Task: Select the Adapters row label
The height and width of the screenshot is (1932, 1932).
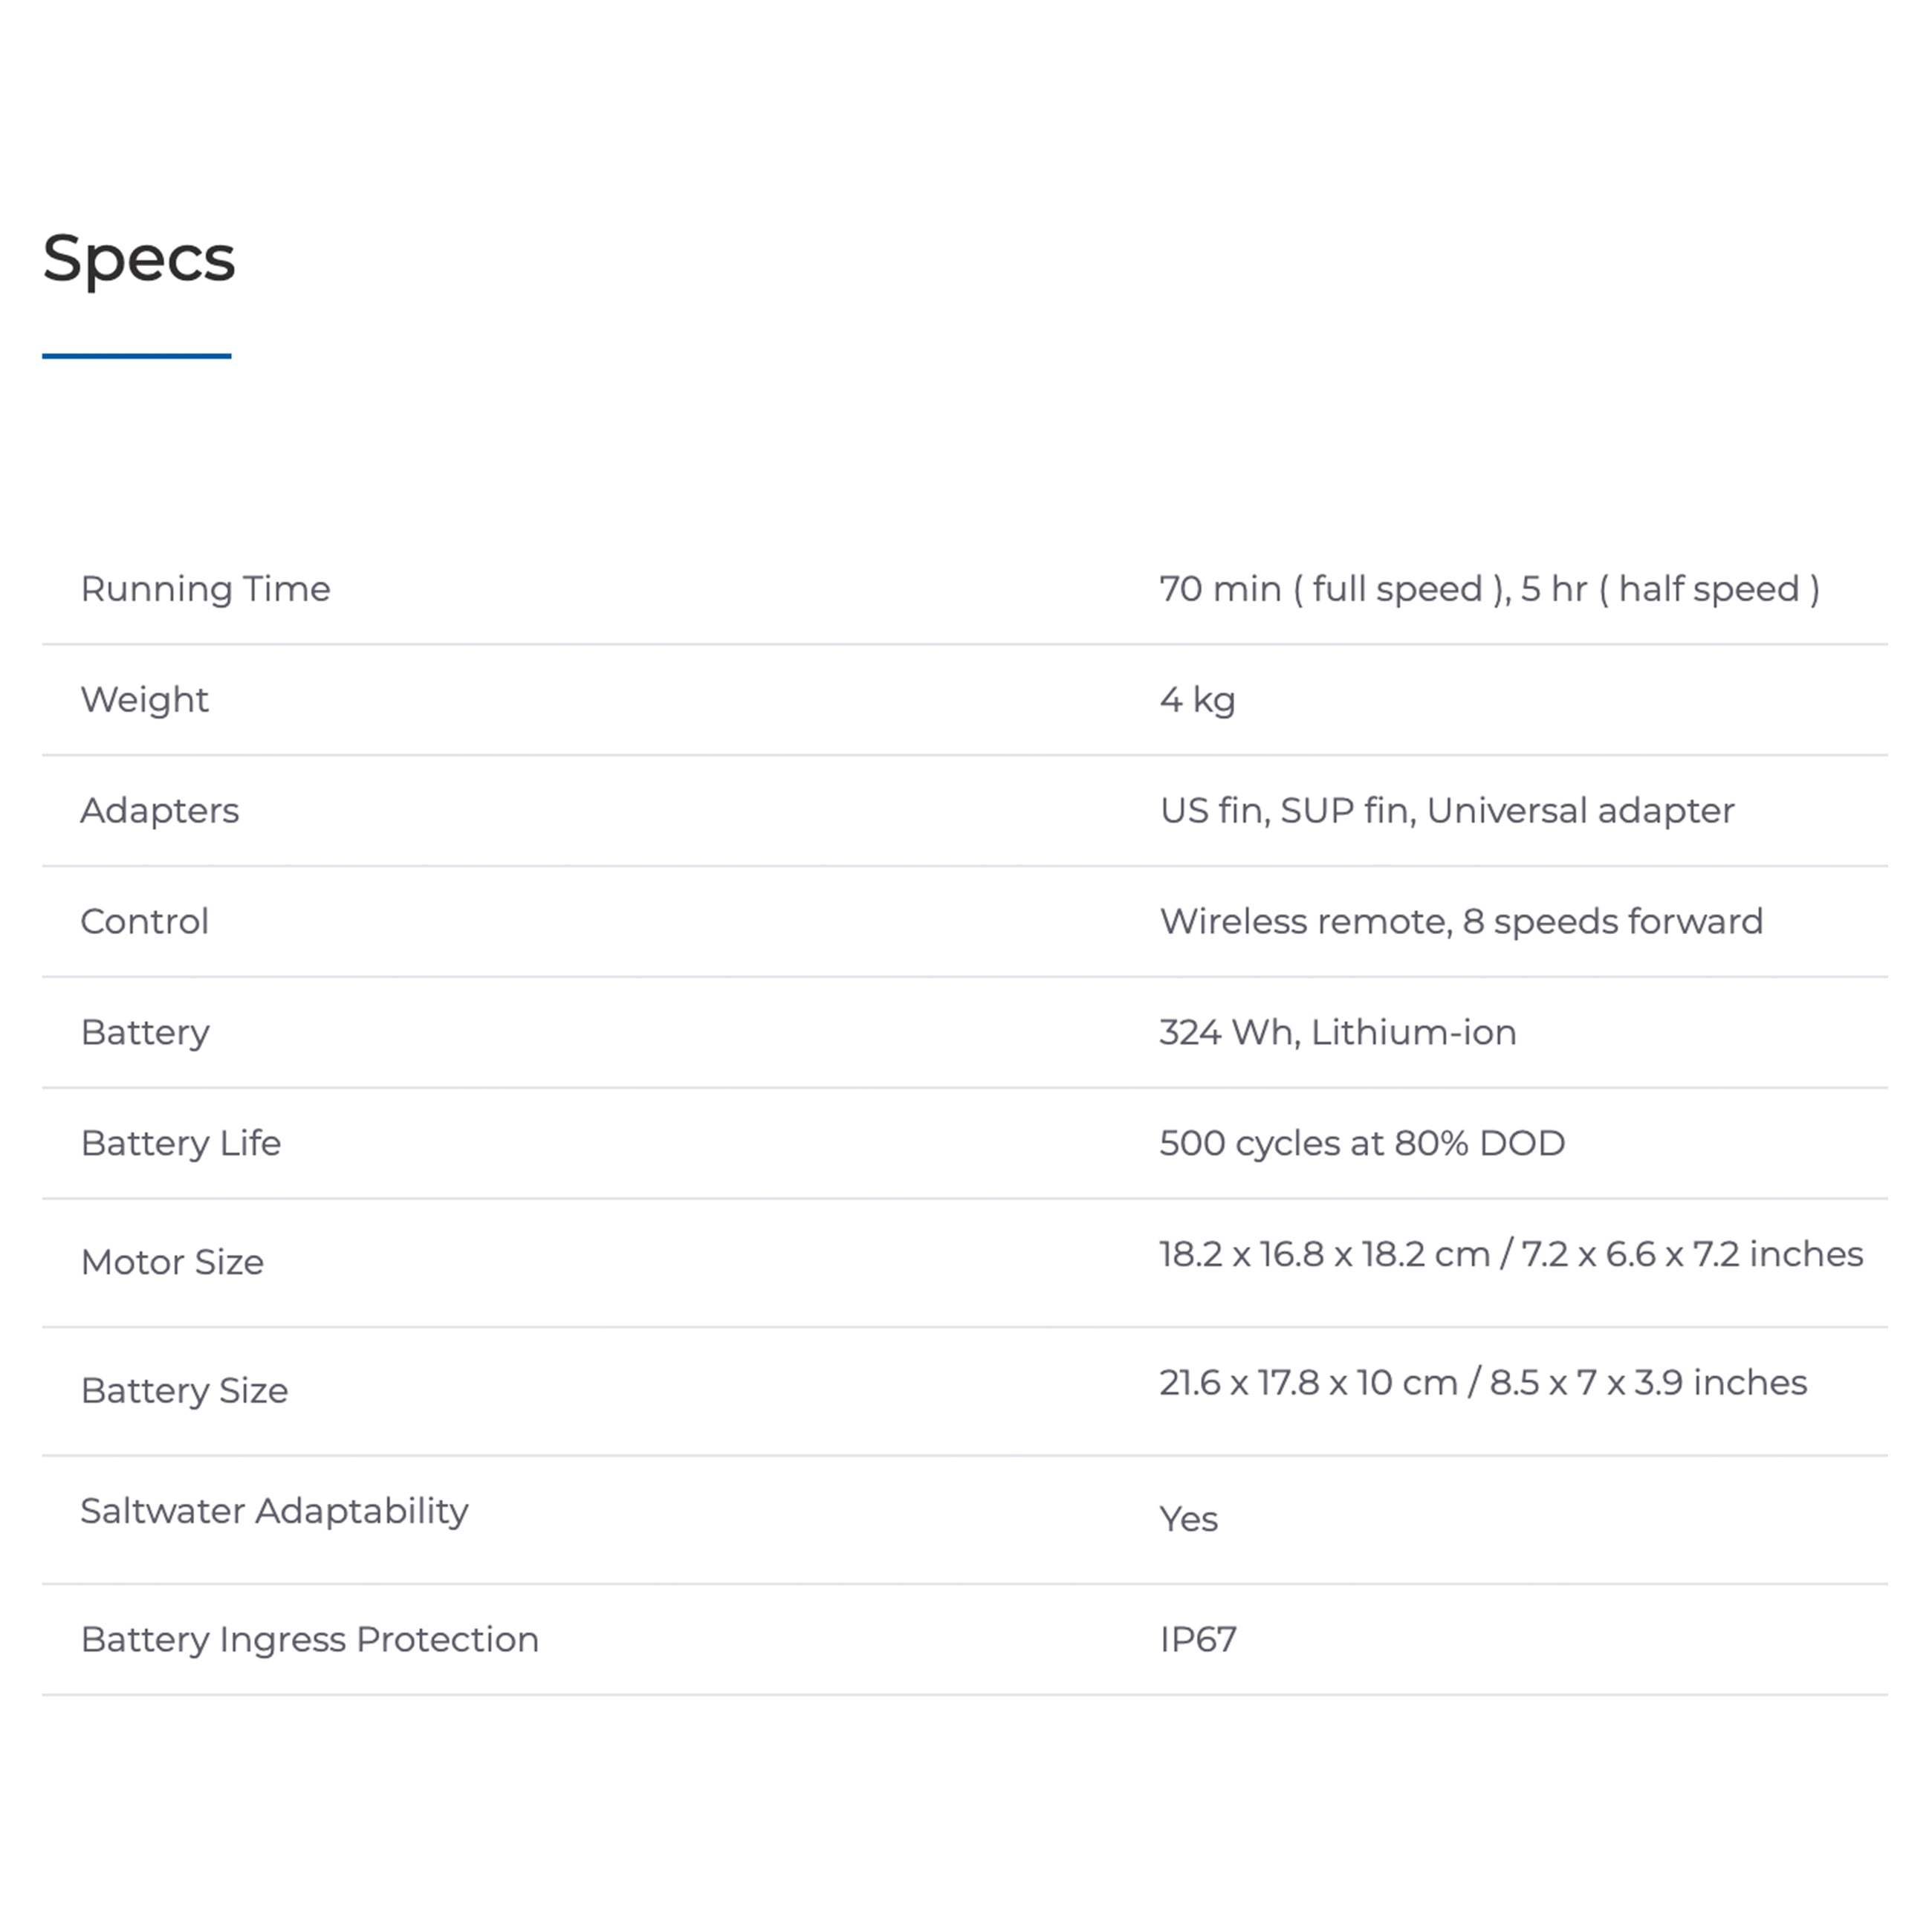Action: 160,811
